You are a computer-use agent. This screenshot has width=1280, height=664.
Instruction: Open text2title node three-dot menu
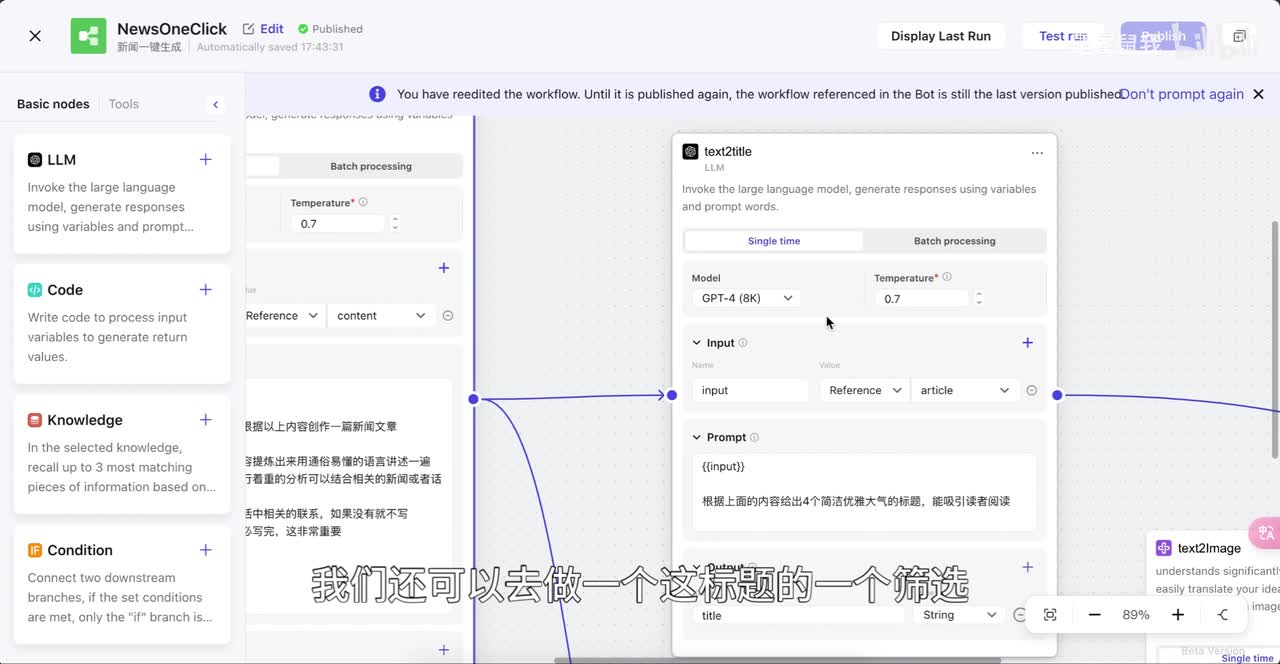(x=1037, y=153)
